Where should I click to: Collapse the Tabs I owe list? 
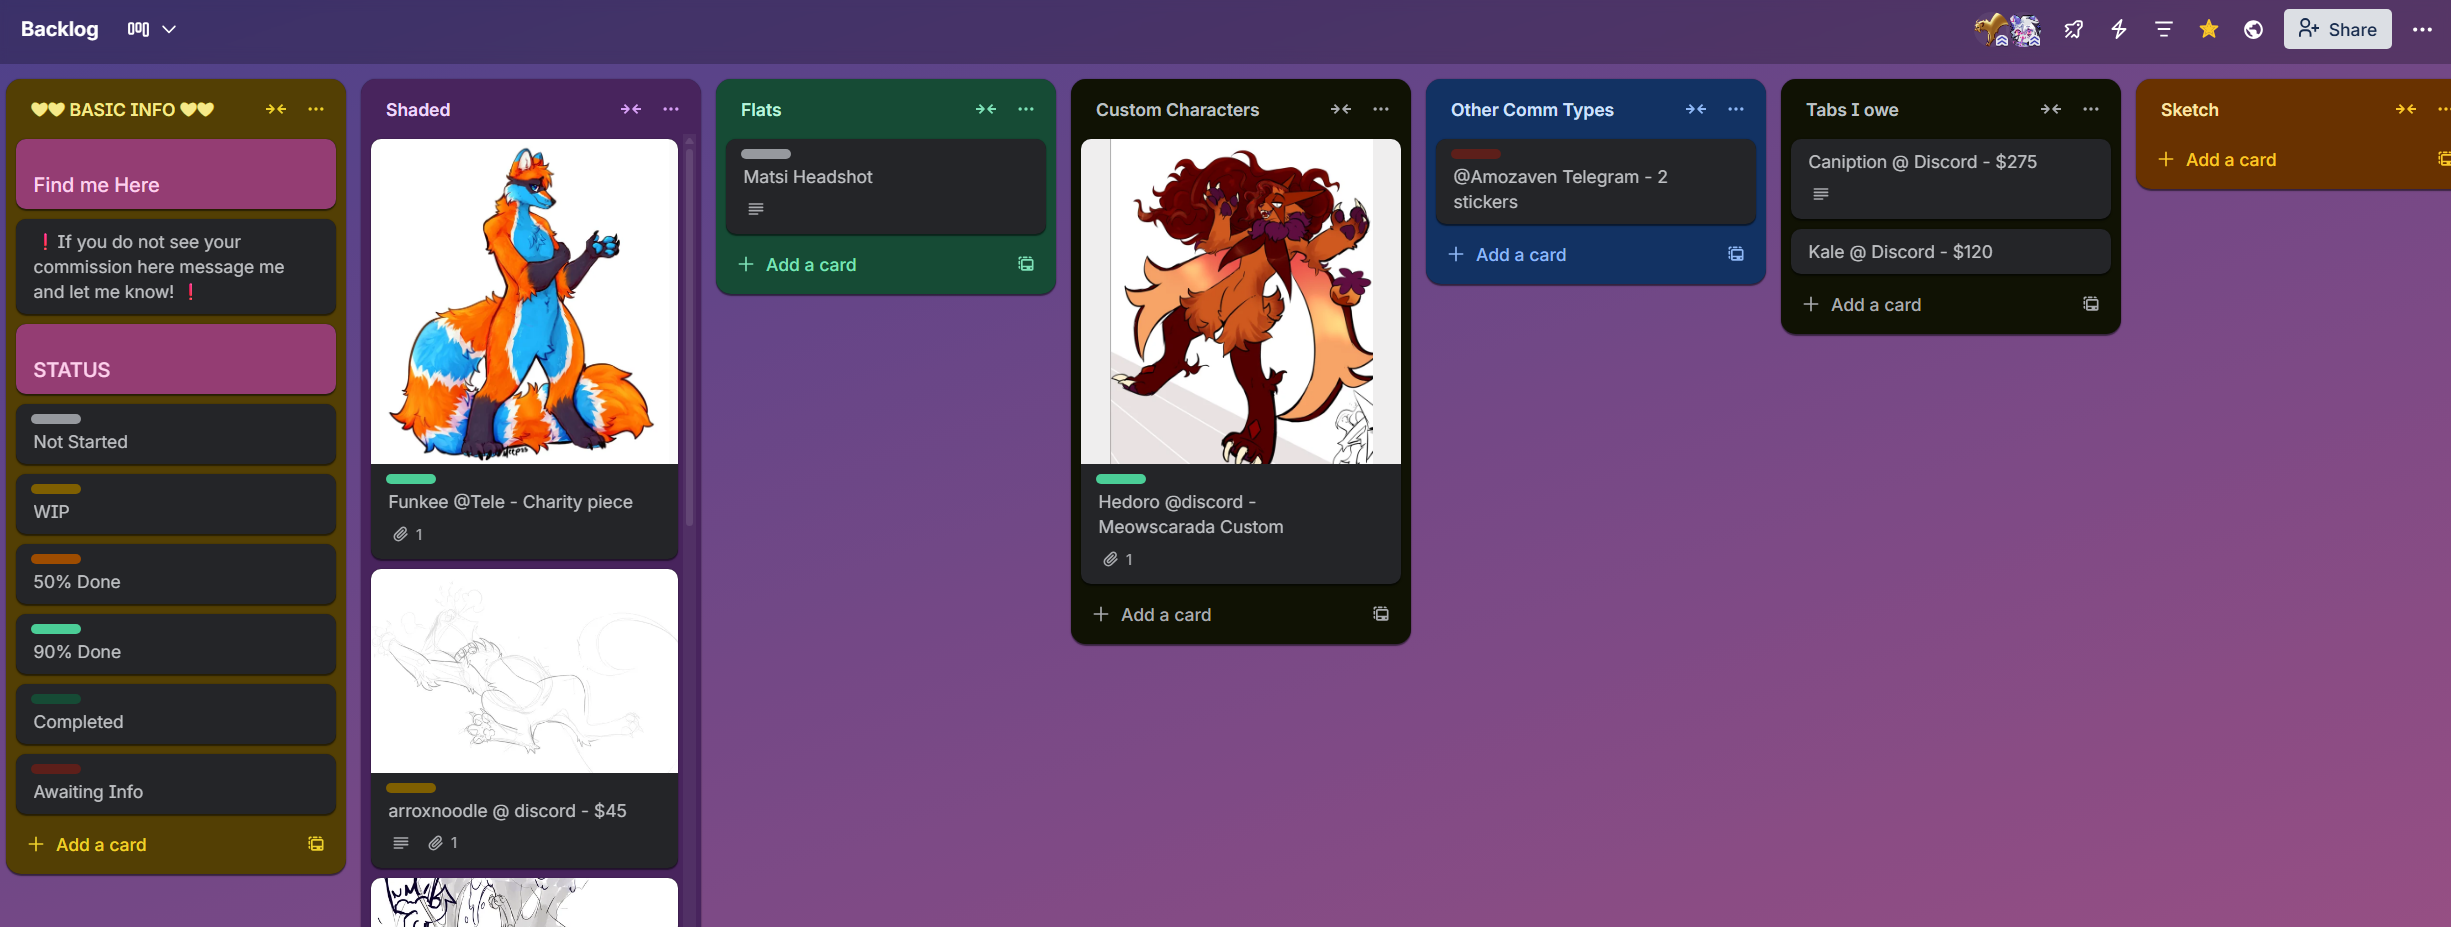click(x=2051, y=109)
